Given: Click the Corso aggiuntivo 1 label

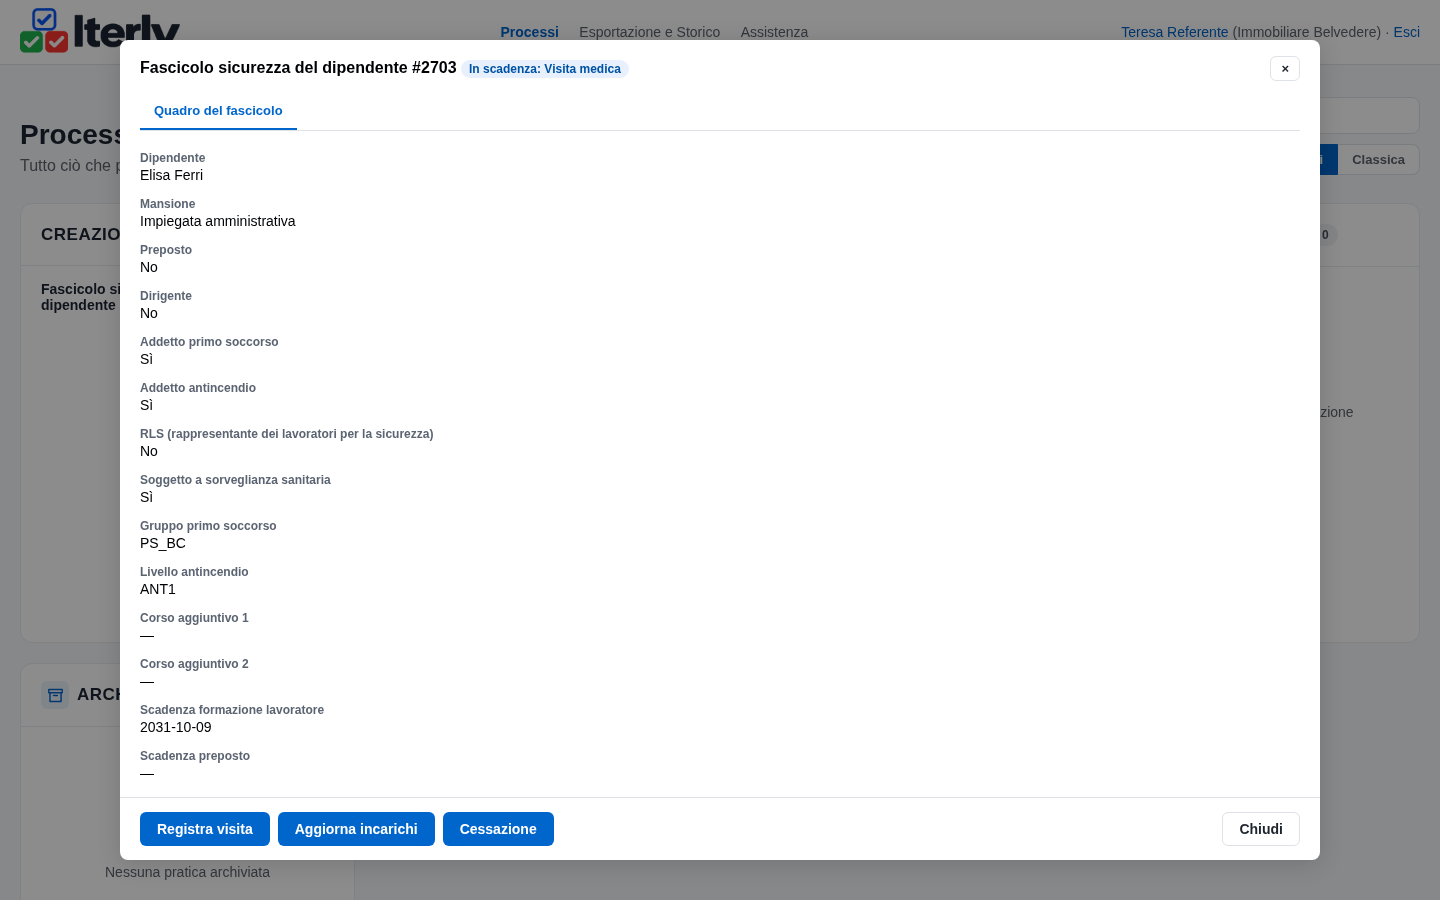Looking at the screenshot, I should [x=194, y=618].
